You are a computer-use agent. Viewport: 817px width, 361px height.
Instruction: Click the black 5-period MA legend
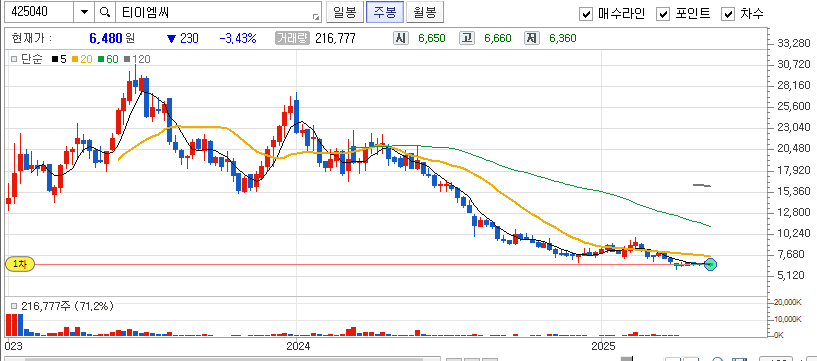click(x=59, y=59)
